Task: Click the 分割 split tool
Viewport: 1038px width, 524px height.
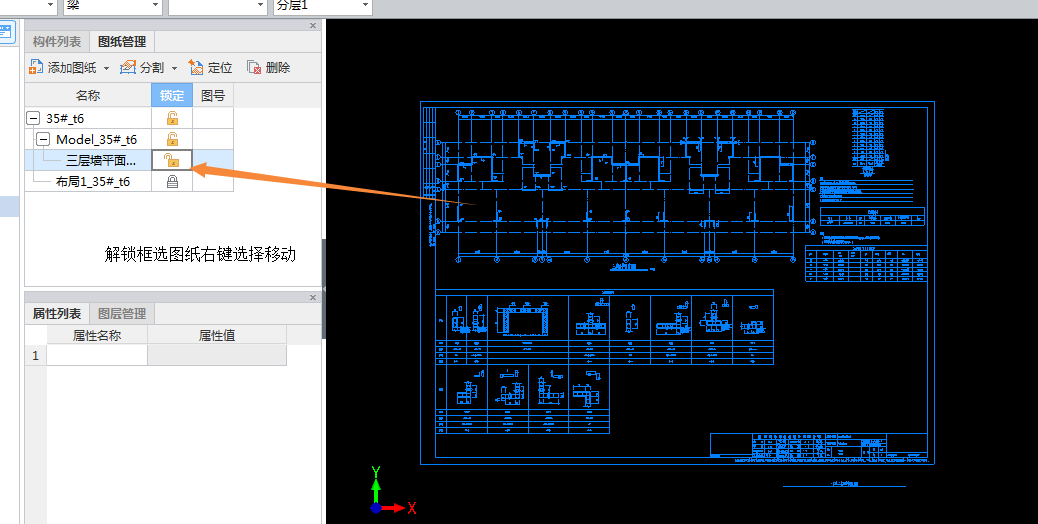Action: pyautogui.click(x=142, y=67)
